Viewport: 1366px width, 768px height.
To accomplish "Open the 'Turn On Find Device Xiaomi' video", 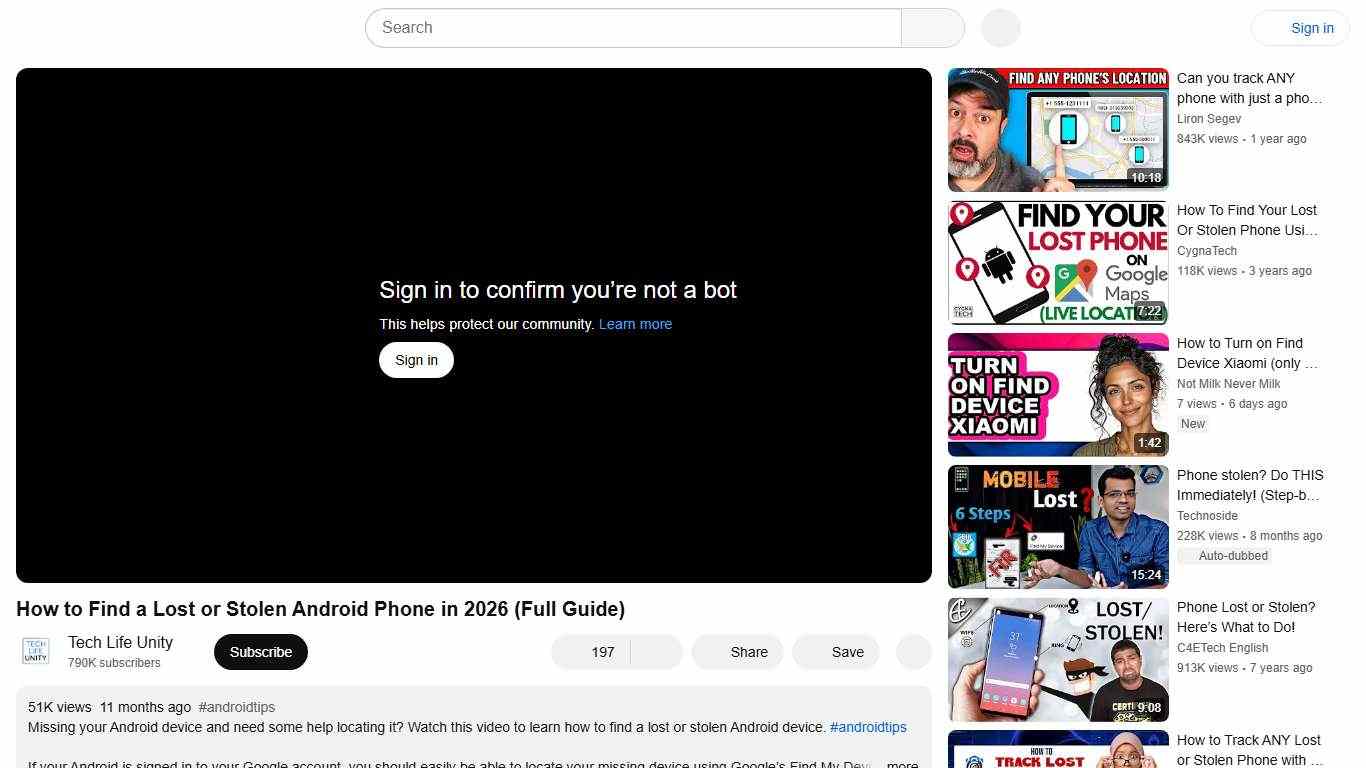I will pos(1057,394).
